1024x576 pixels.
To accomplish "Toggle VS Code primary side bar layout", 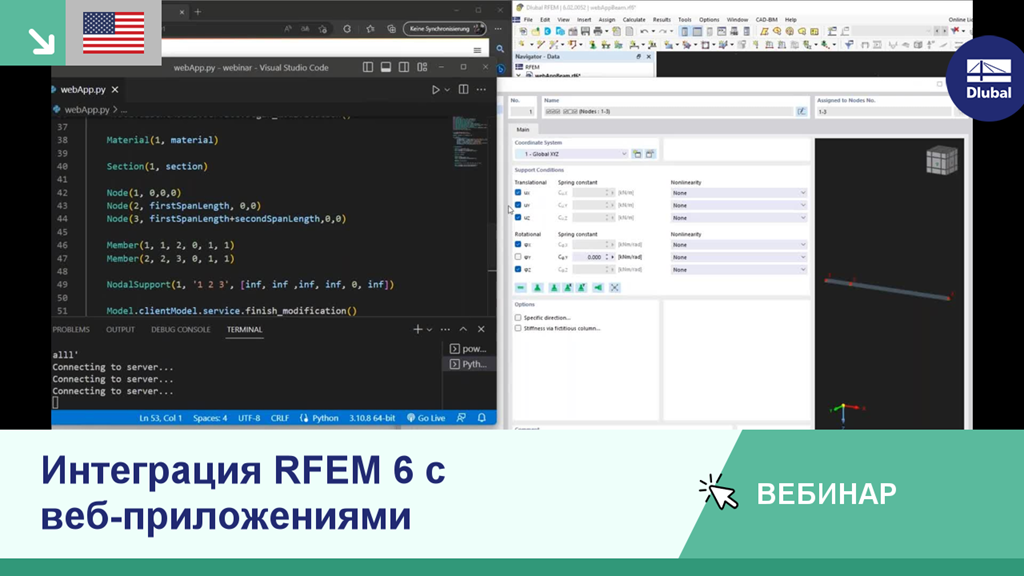I will coord(368,67).
